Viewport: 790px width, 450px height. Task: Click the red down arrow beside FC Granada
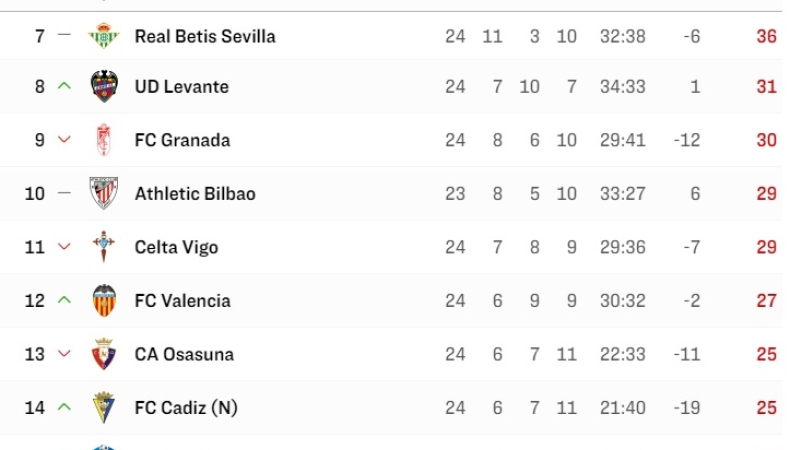65,140
